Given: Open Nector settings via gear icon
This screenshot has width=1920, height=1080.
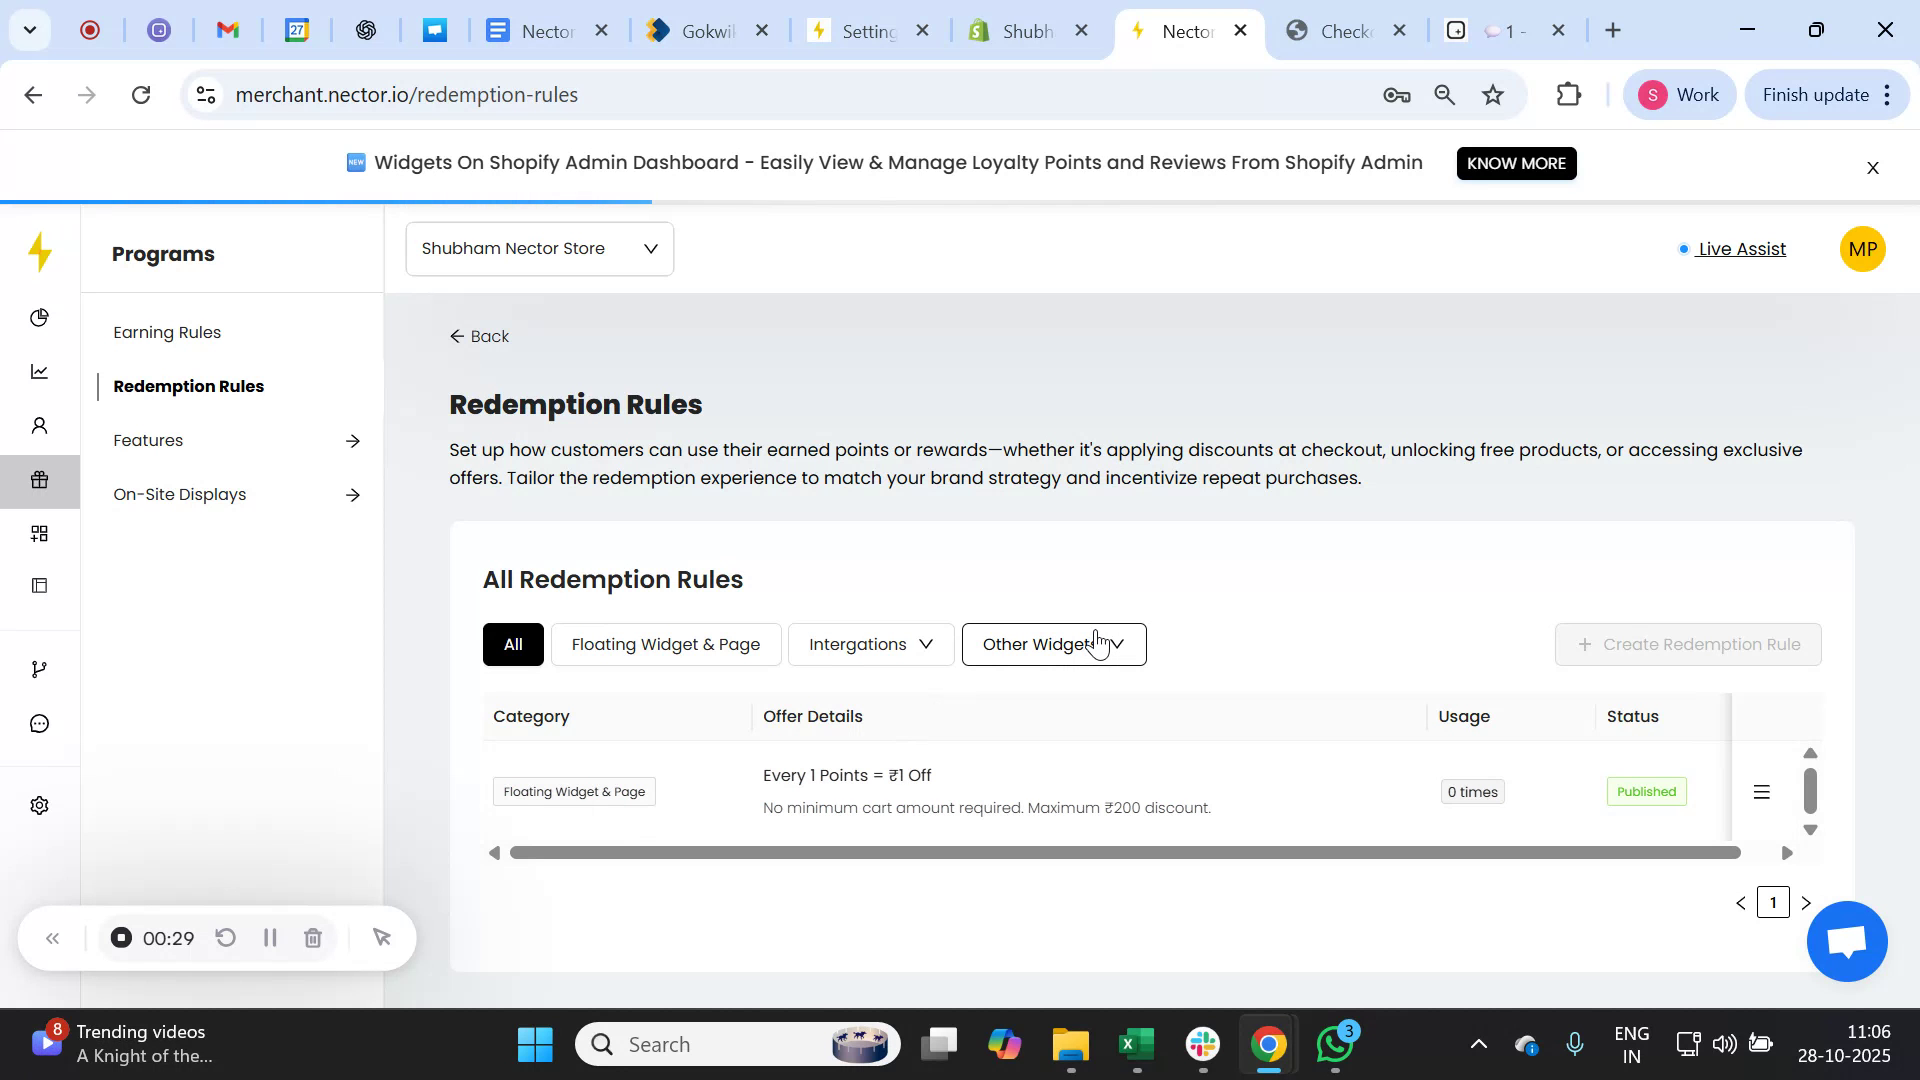Looking at the screenshot, I should click(39, 805).
